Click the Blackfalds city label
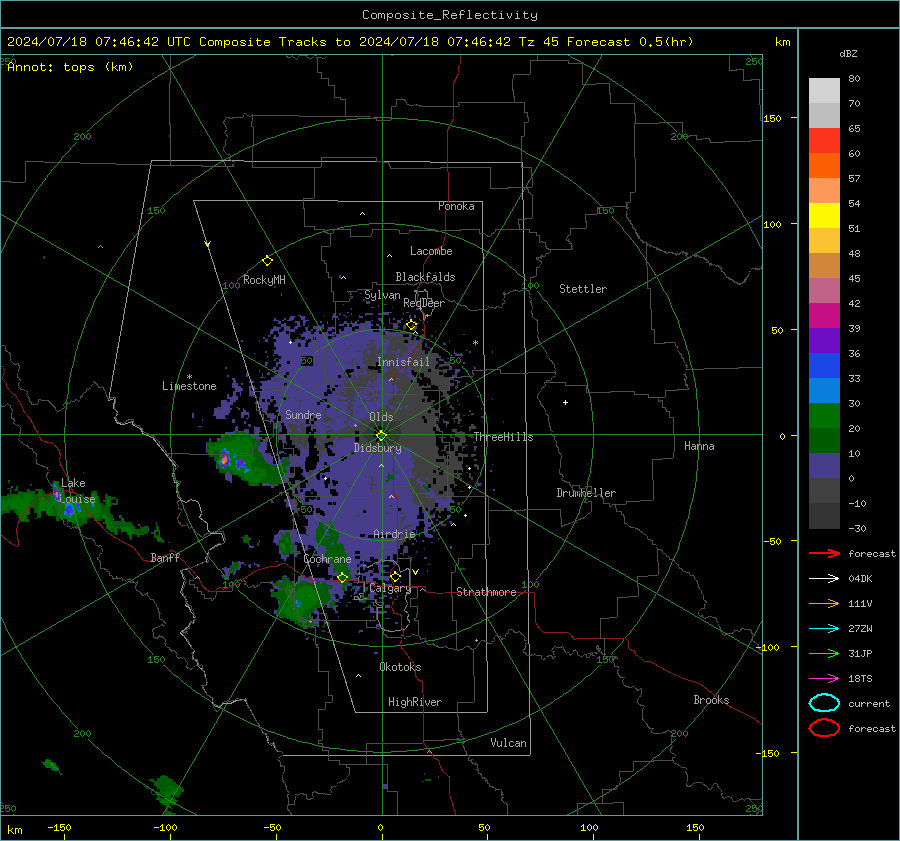 tap(425, 277)
